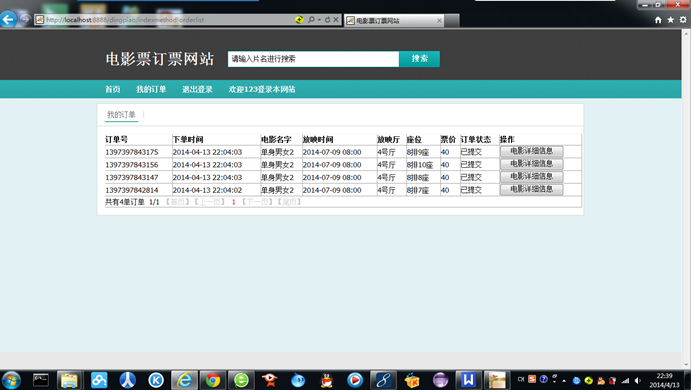Open a new blank browser tab
The width and height of the screenshot is (693, 392).
(452, 20)
